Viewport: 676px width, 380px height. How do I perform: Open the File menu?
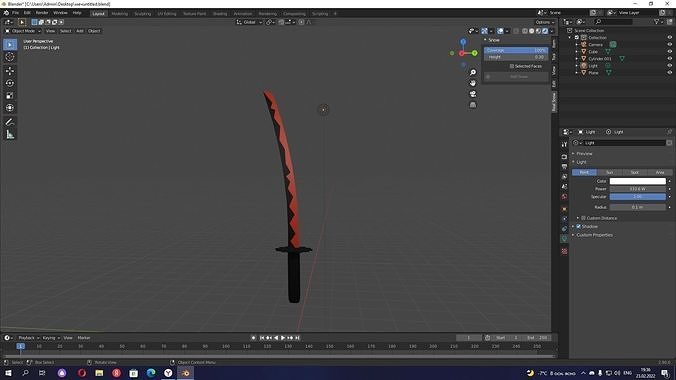click(x=16, y=13)
